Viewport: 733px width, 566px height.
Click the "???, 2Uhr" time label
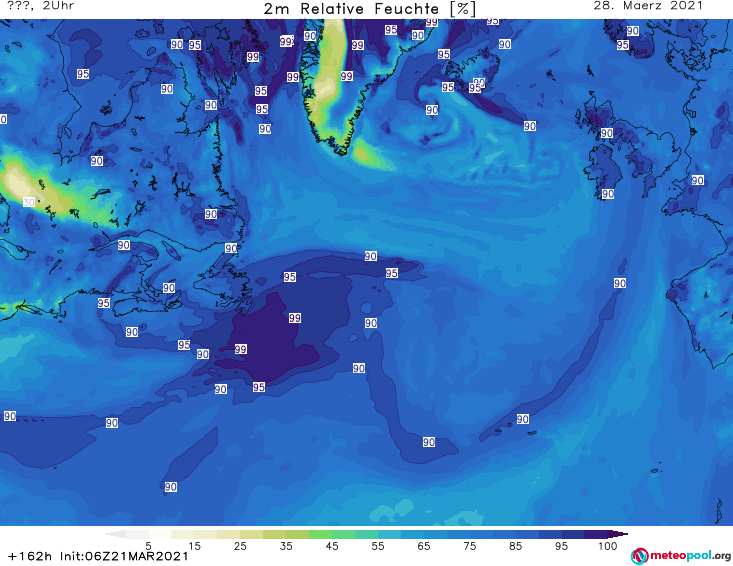pyautogui.click(x=41, y=6)
